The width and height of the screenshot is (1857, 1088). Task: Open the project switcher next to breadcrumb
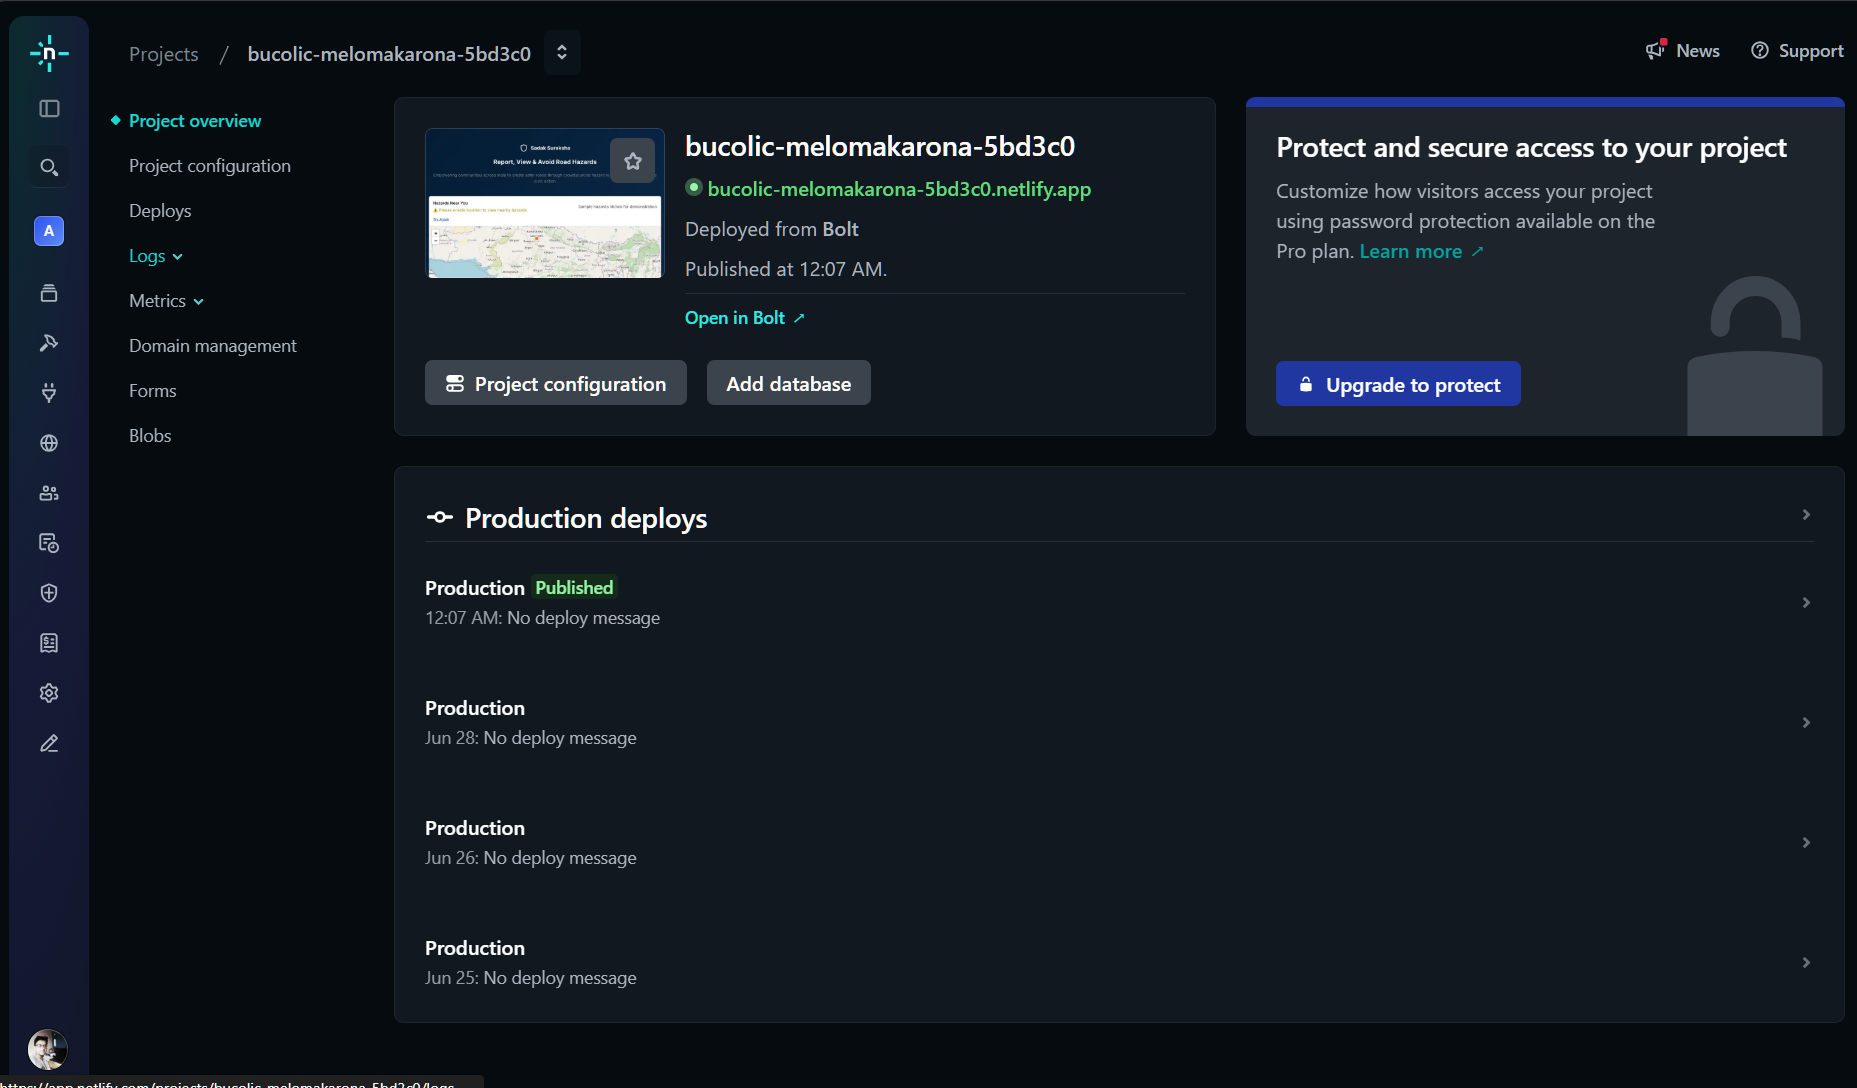562,53
